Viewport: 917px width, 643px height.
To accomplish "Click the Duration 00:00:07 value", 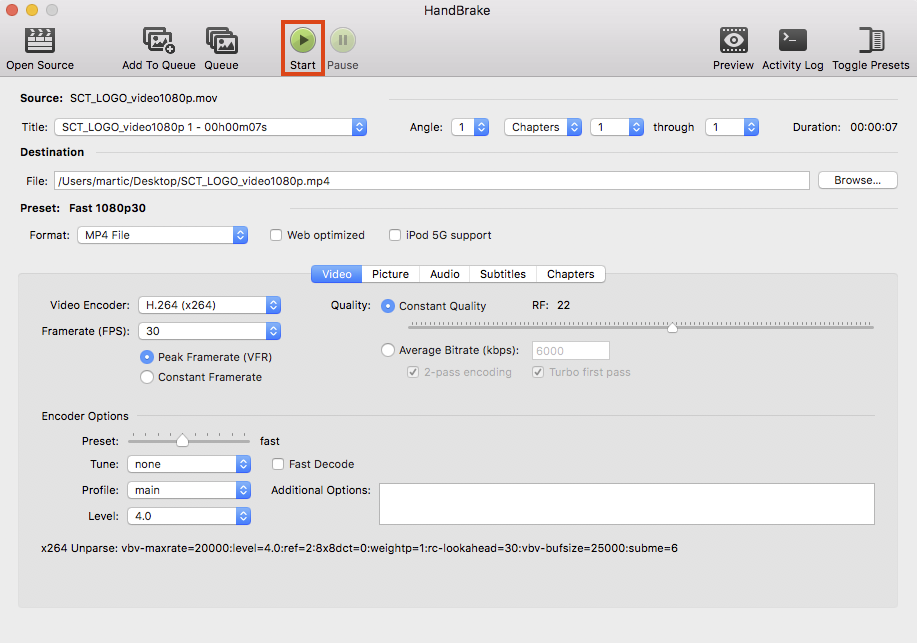I will click(x=874, y=127).
